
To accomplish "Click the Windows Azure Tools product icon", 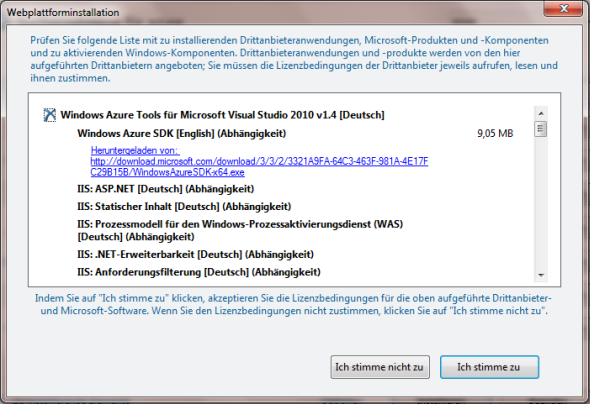I will tap(50, 115).
